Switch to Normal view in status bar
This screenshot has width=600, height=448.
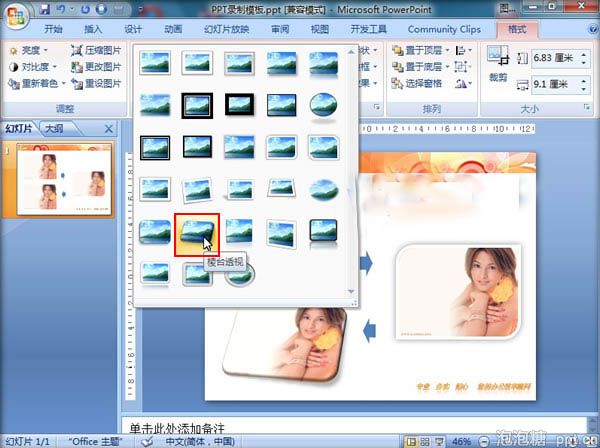[x=411, y=442]
